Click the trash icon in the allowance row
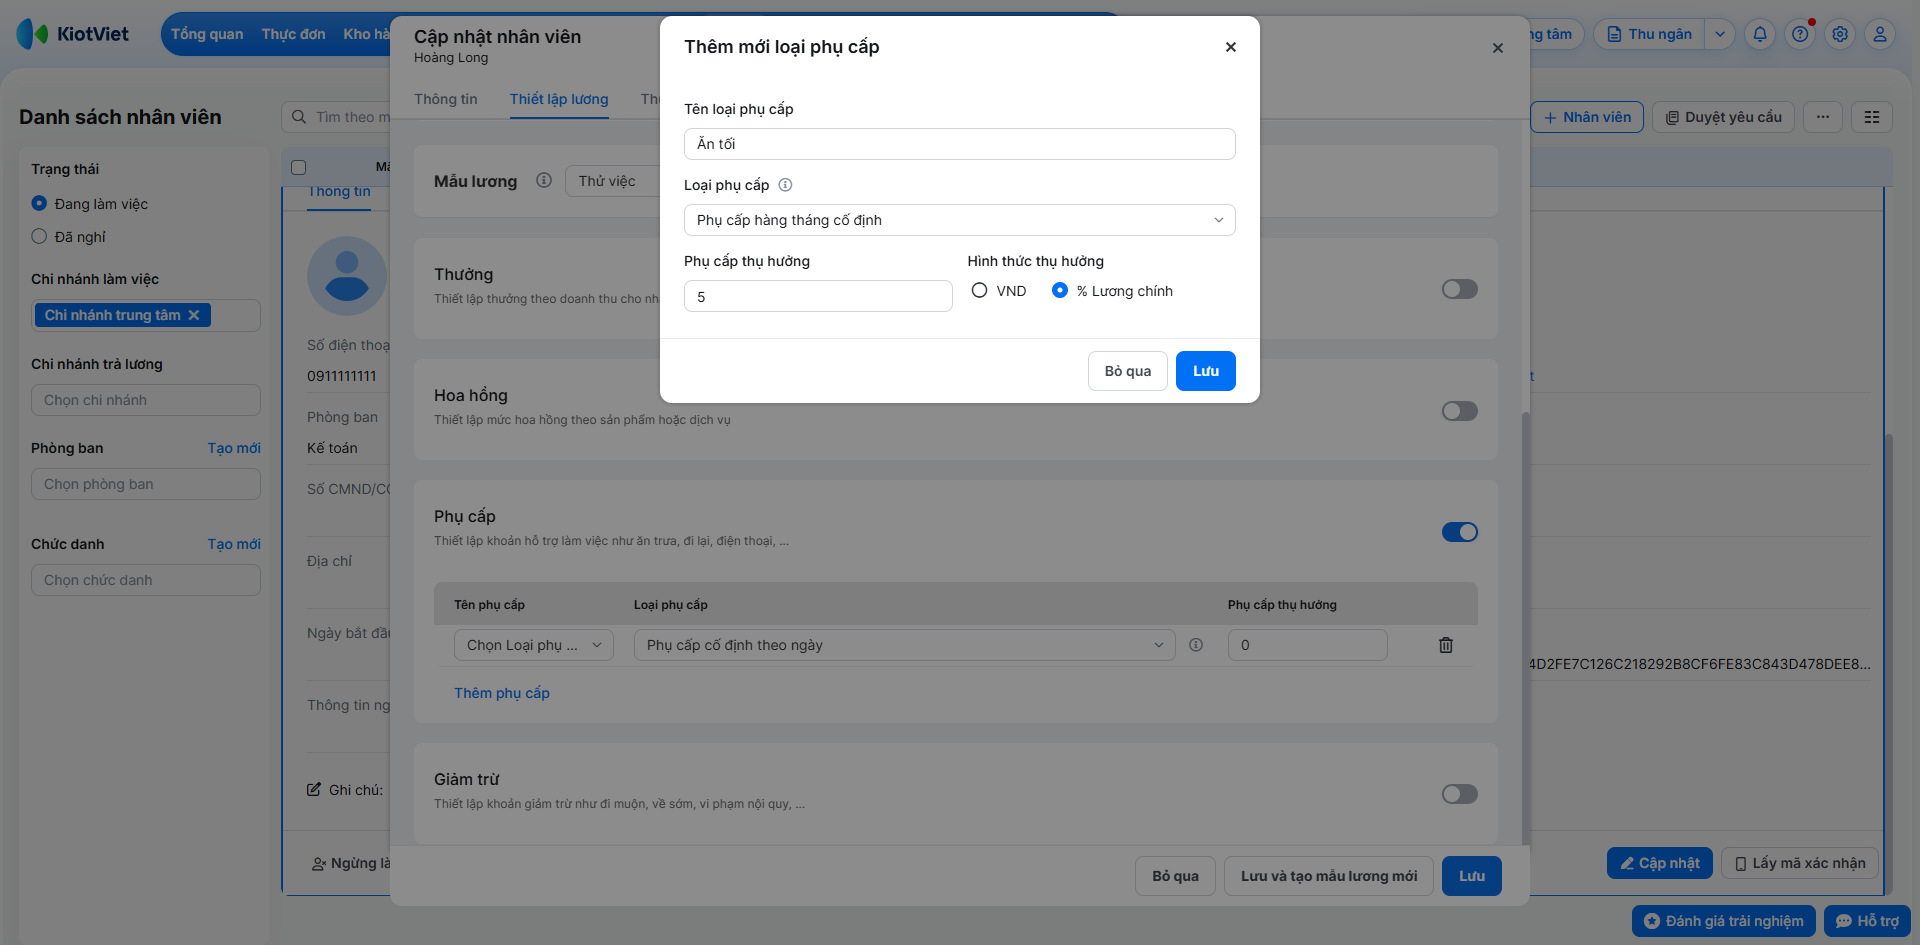 (x=1445, y=645)
